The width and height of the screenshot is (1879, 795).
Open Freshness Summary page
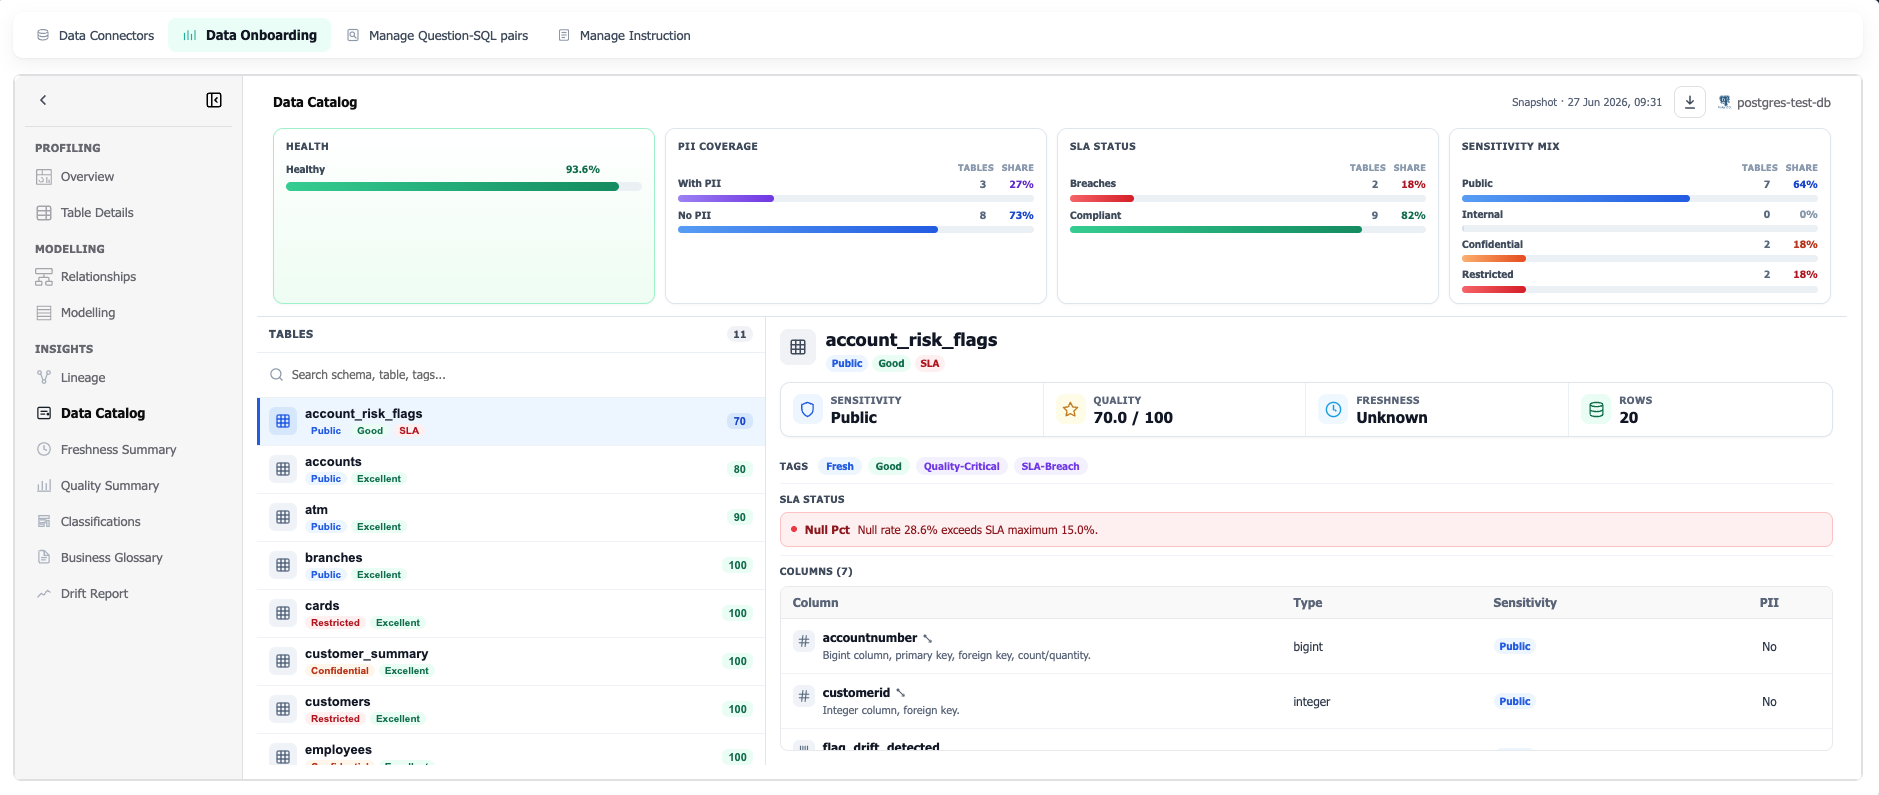118,450
